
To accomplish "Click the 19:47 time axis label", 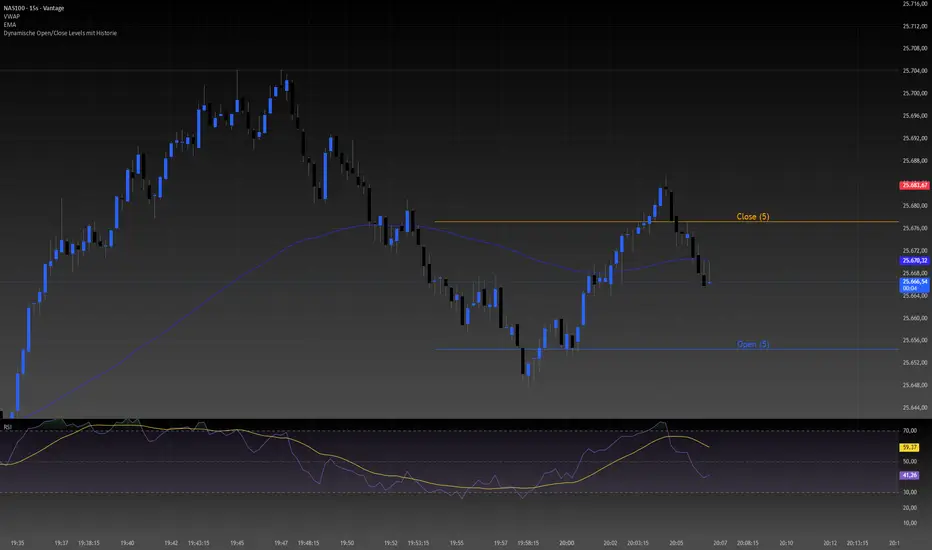I will tap(281, 543).
